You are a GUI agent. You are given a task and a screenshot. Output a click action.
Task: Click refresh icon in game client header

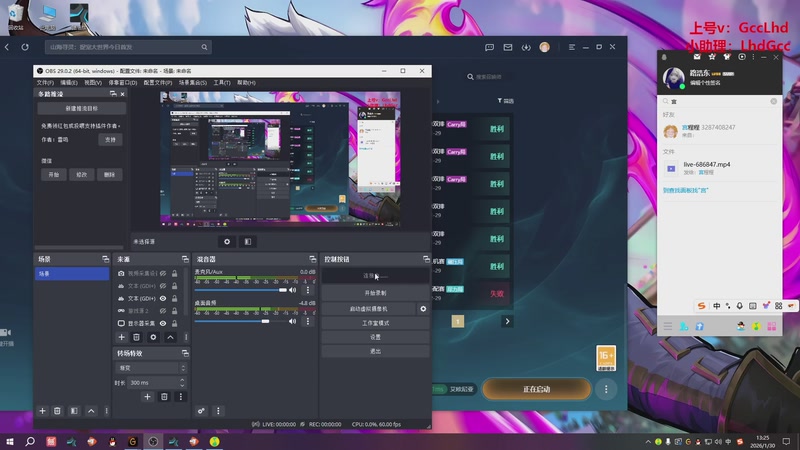click(25, 47)
